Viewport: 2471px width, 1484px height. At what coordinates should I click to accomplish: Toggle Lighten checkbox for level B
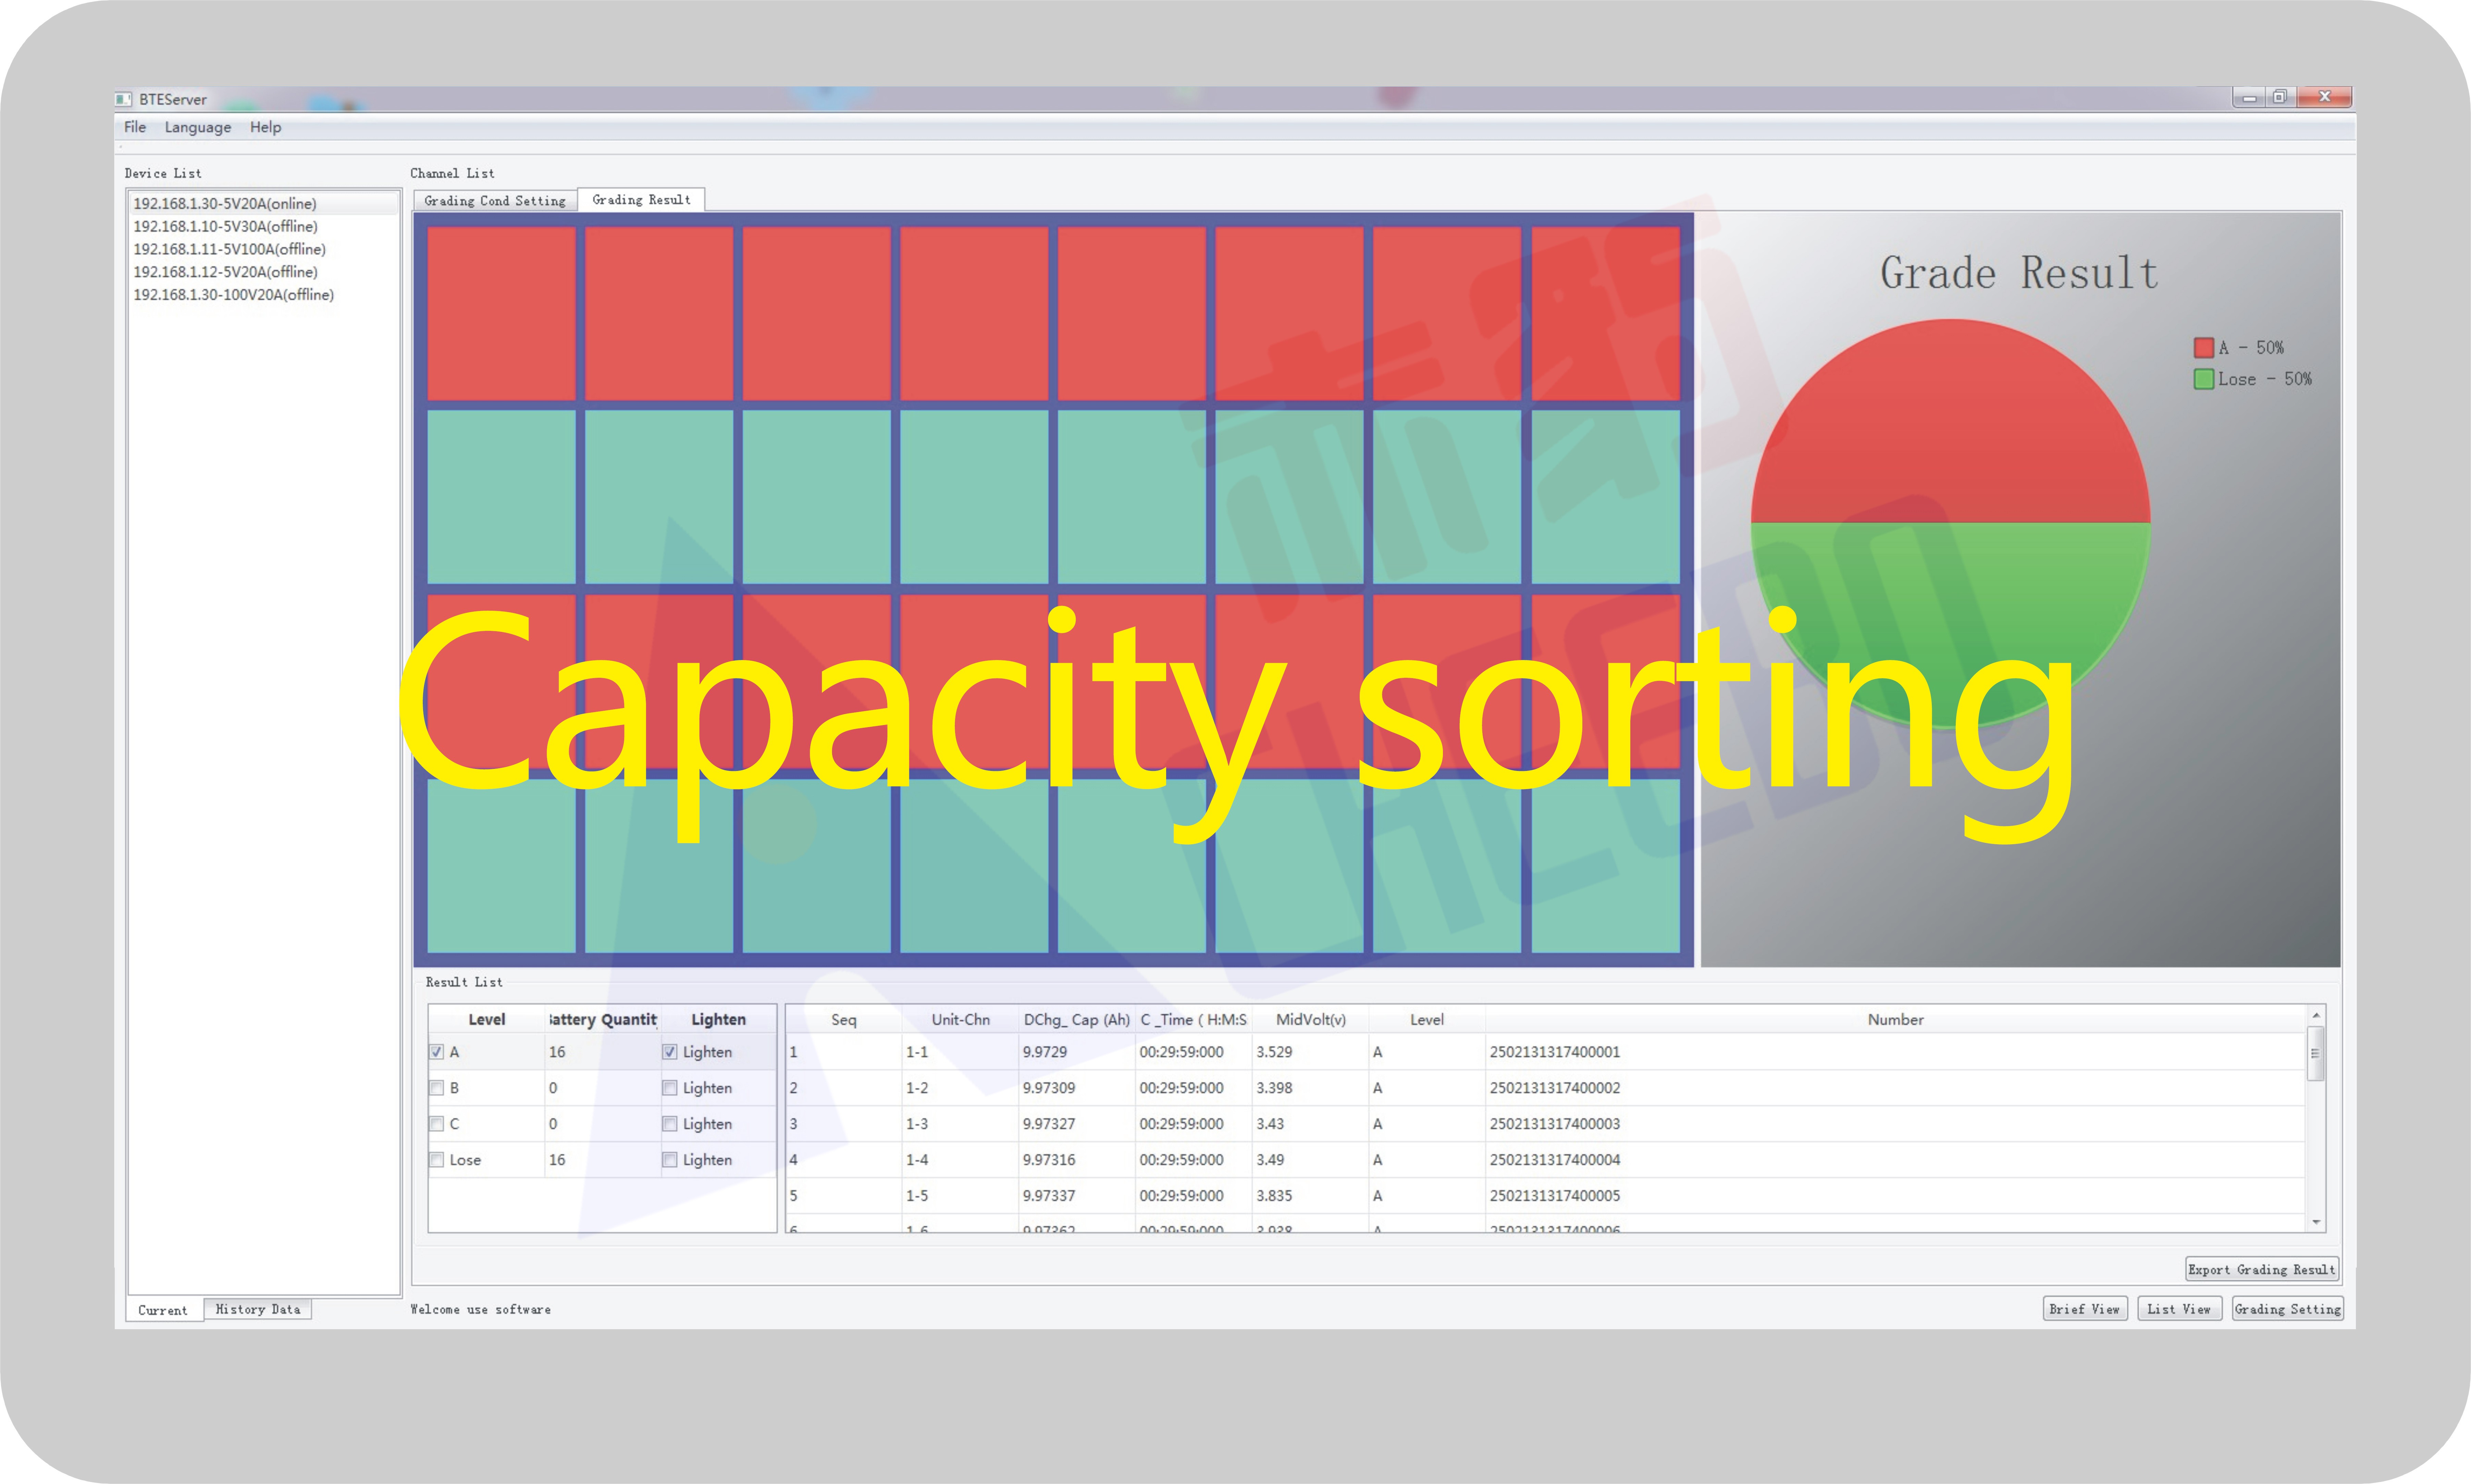point(670,1088)
